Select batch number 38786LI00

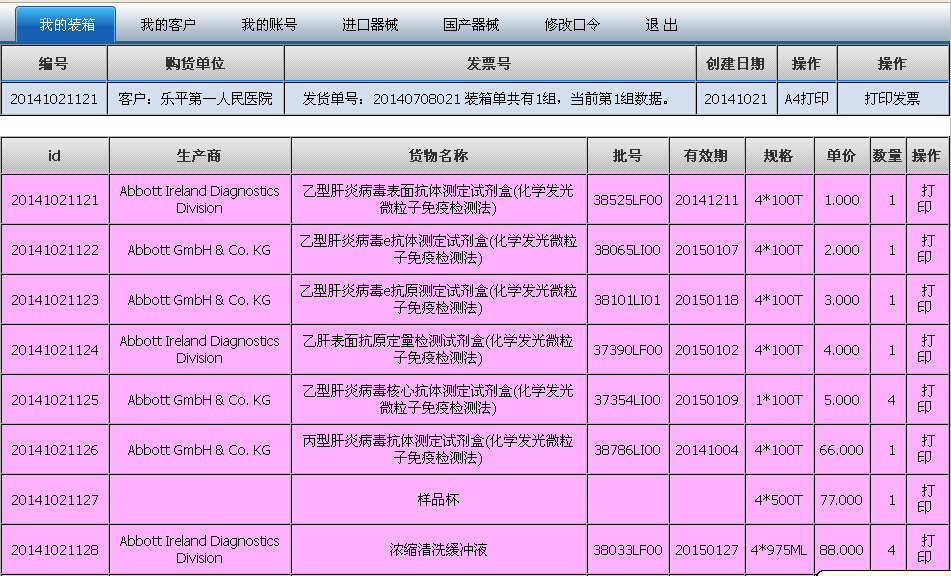coord(628,449)
